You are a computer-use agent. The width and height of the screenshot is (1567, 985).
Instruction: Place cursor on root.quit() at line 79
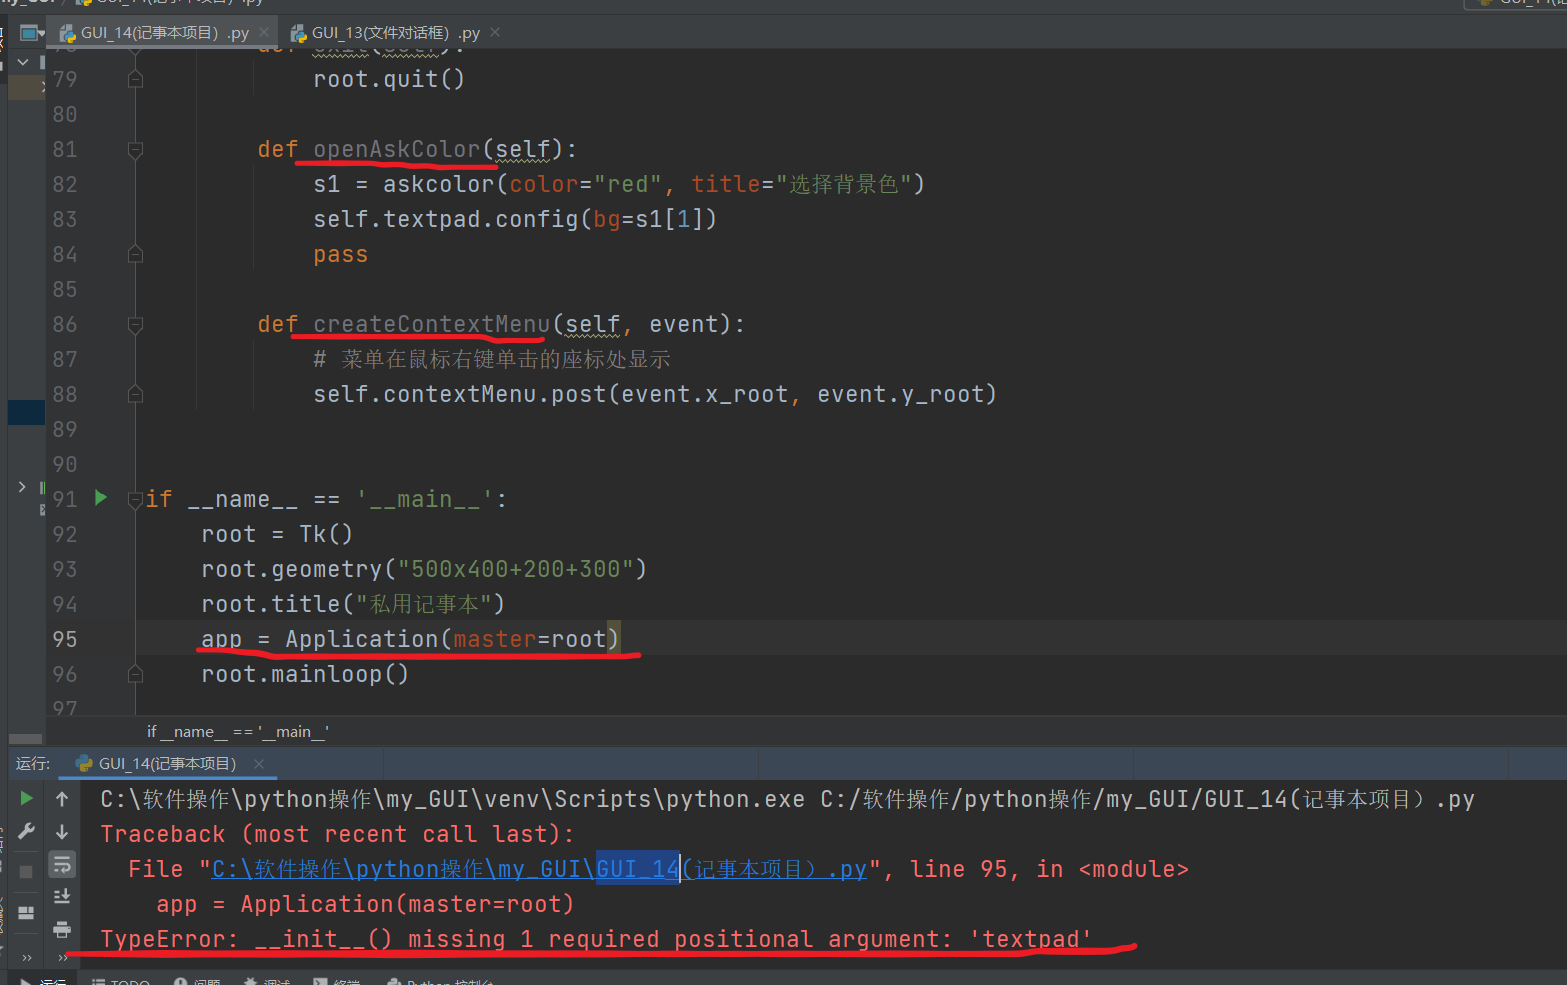[389, 79]
